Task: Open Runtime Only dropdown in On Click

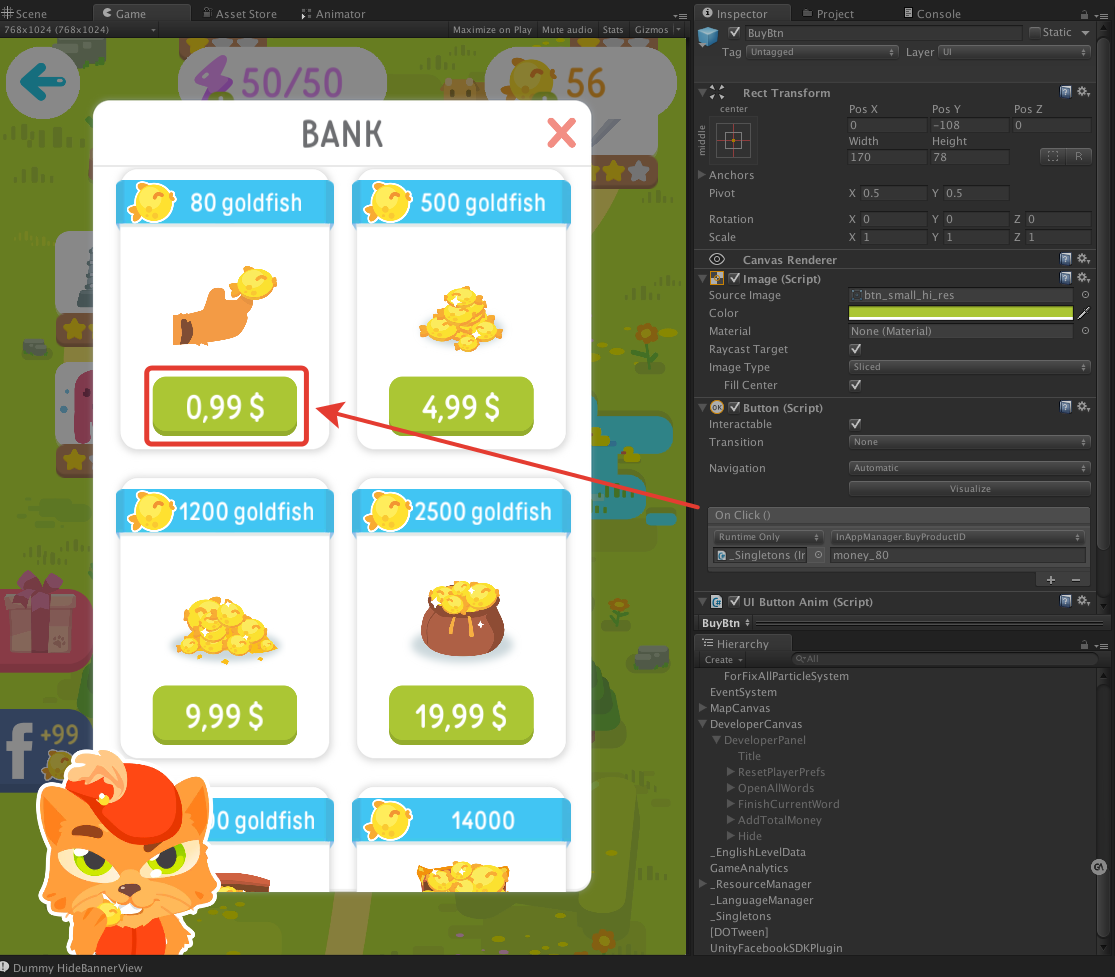Action: (x=768, y=537)
